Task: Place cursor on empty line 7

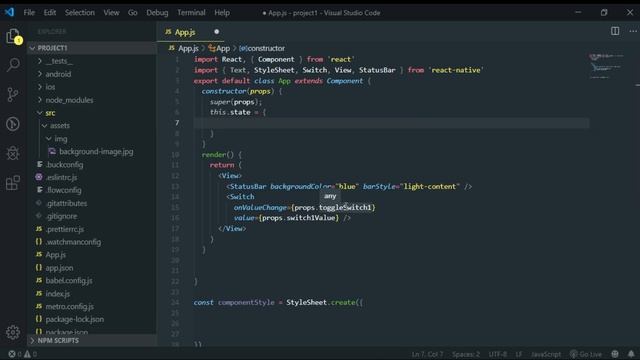Action: coord(391,123)
